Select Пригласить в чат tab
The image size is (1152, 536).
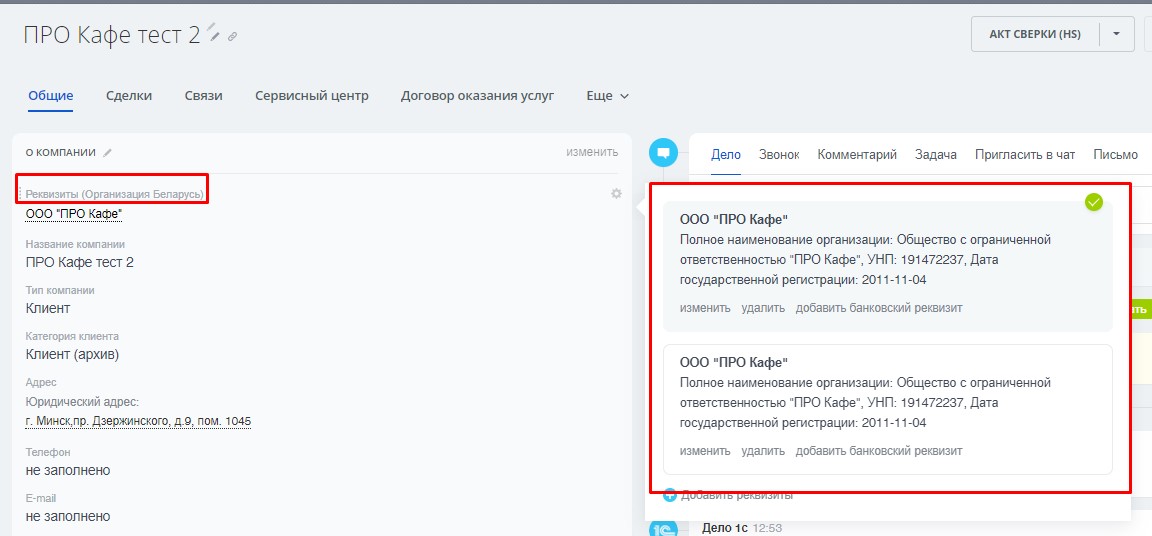point(1025,155)
